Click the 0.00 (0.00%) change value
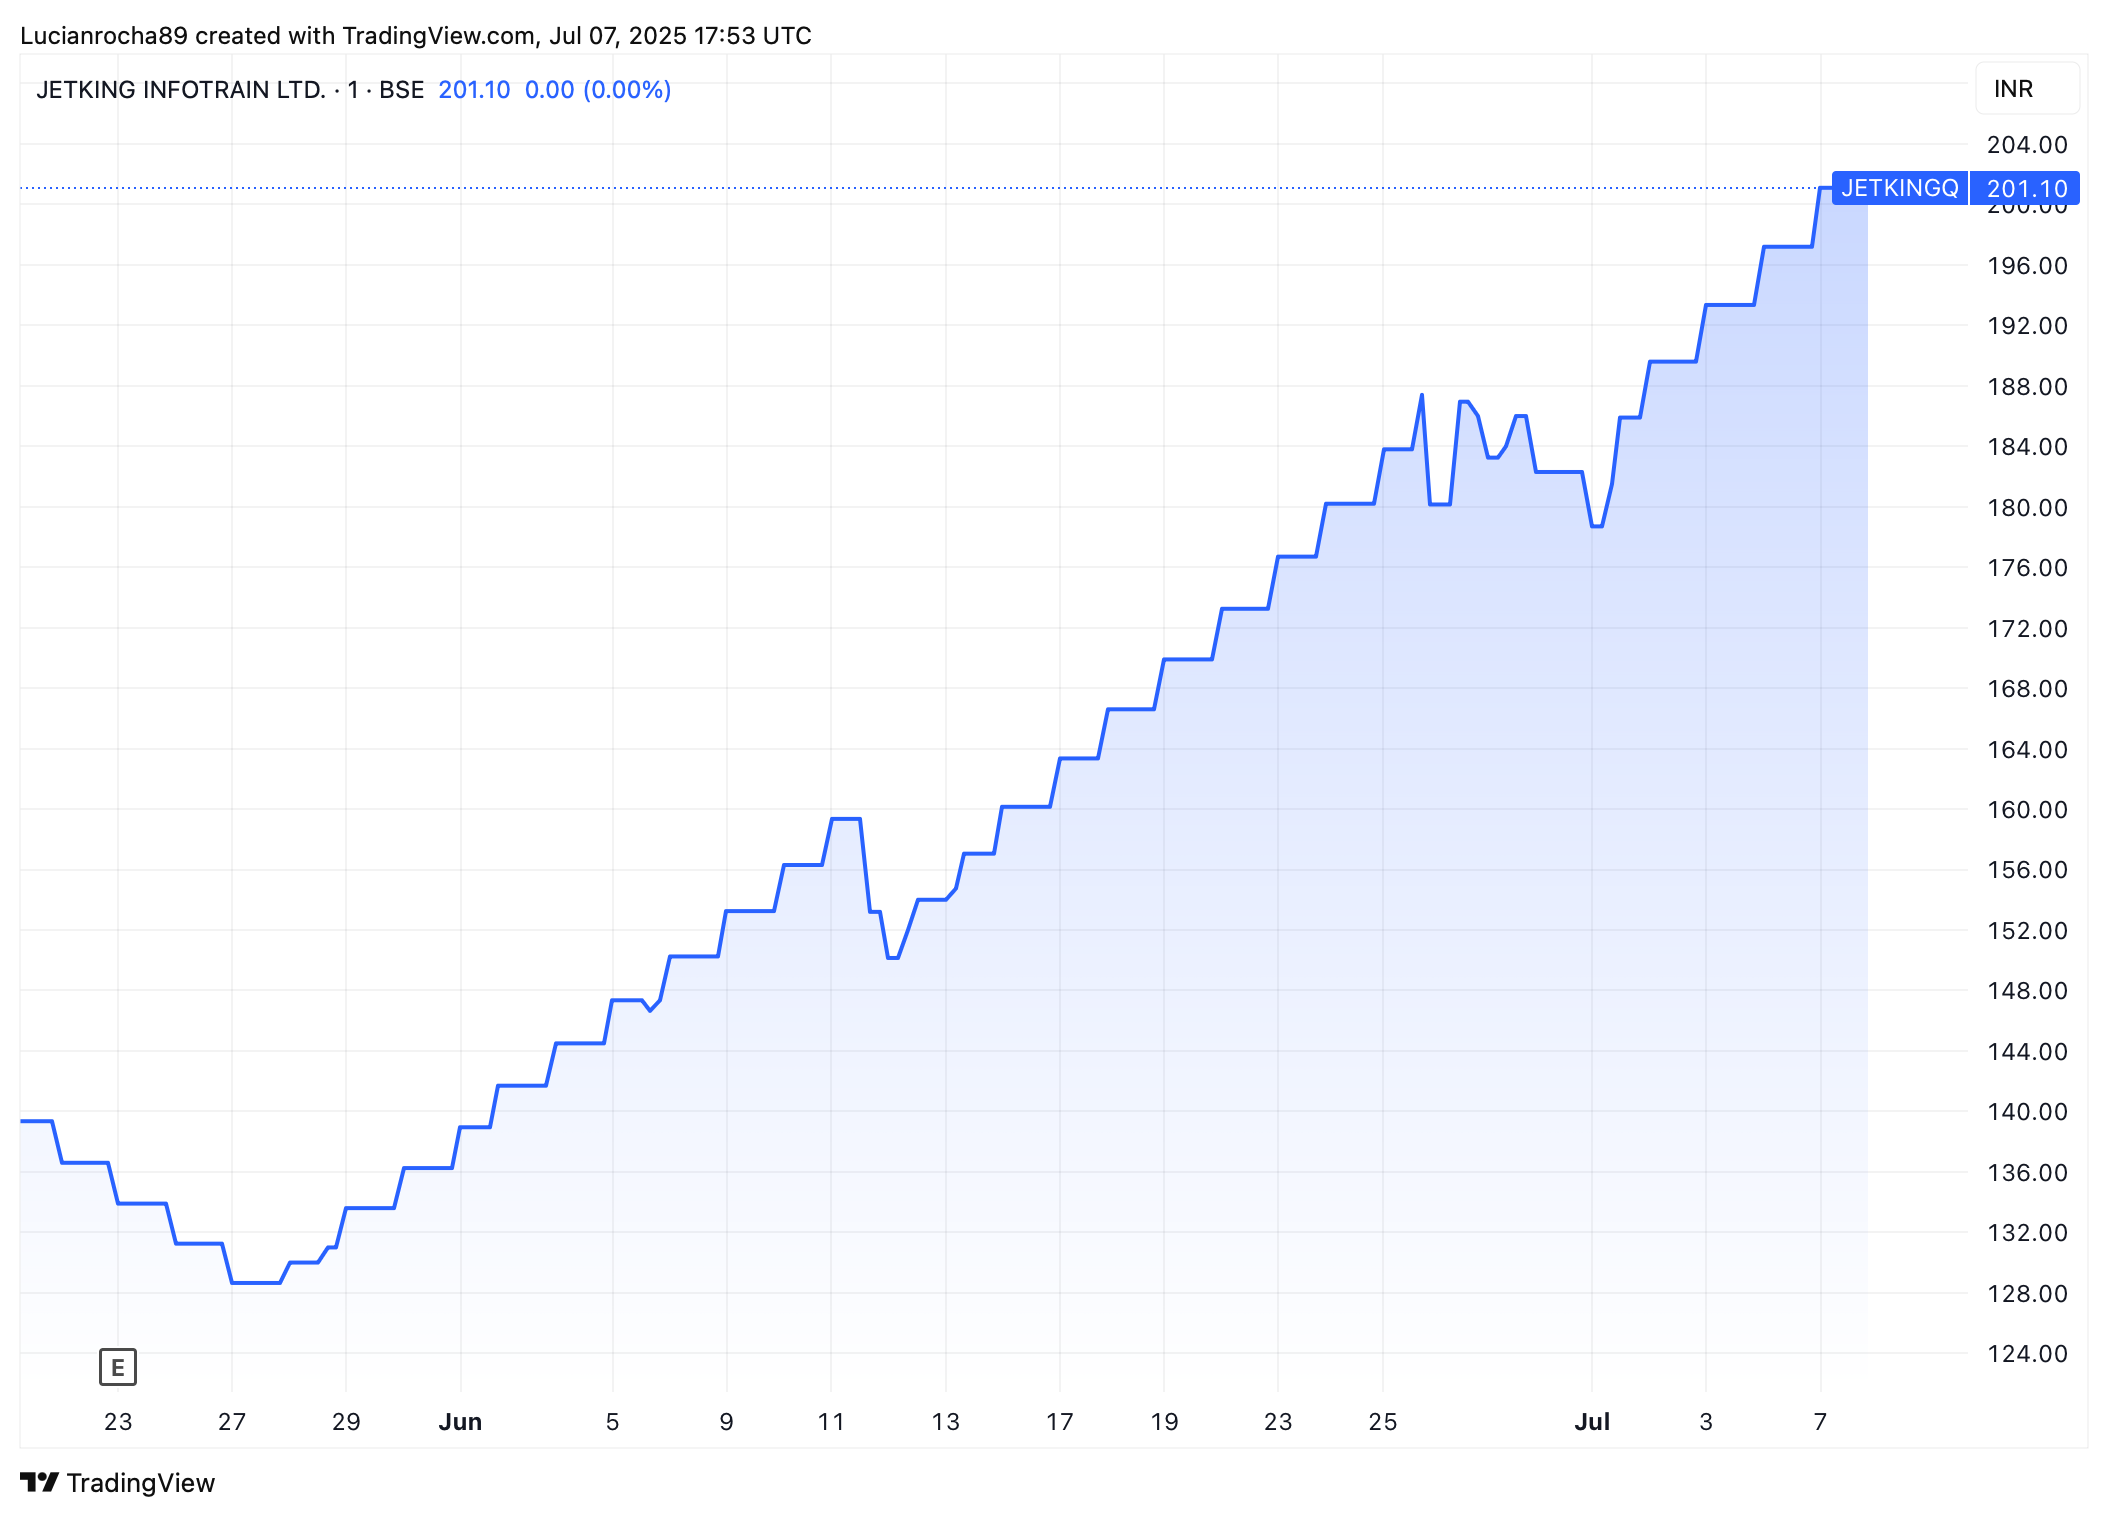Screen dimensions: 2108x1518 tap(598, 90)
